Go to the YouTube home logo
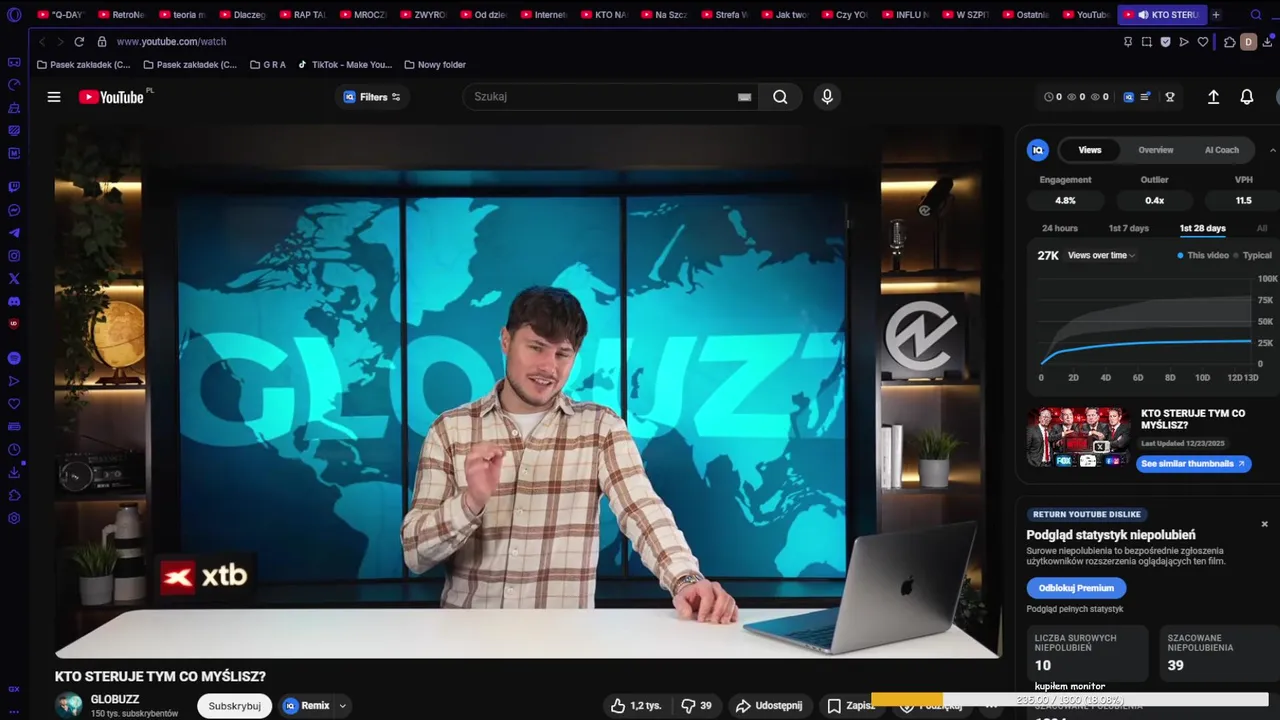 pos(111,97)
